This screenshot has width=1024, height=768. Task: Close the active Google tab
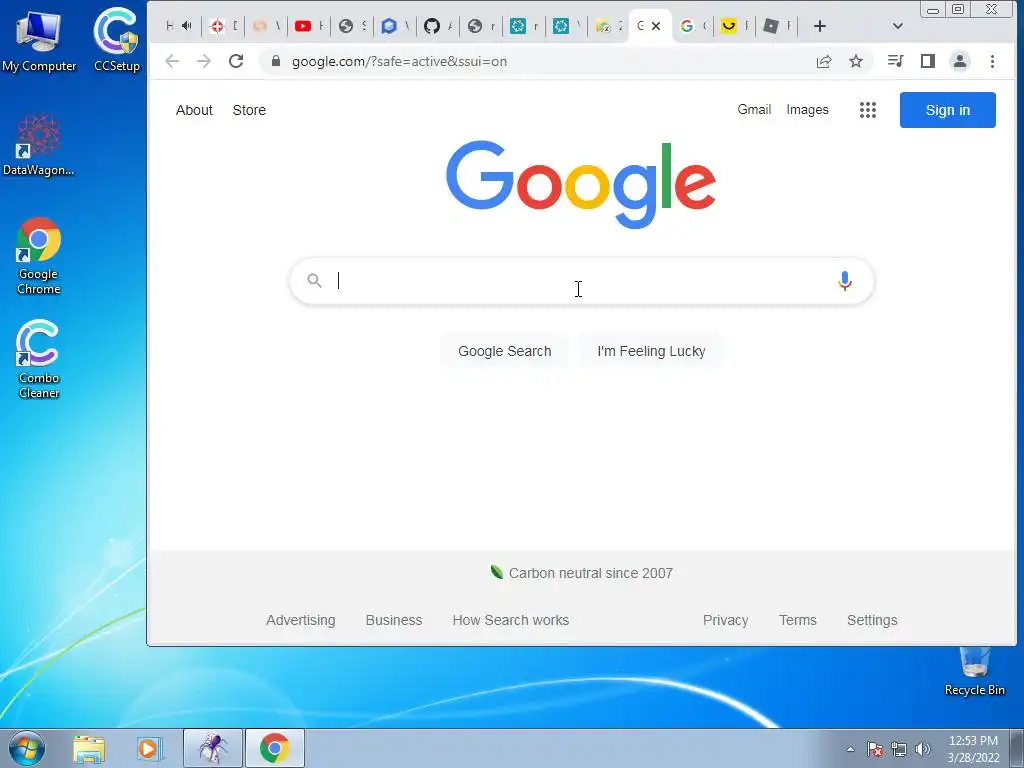pos(656,26)
